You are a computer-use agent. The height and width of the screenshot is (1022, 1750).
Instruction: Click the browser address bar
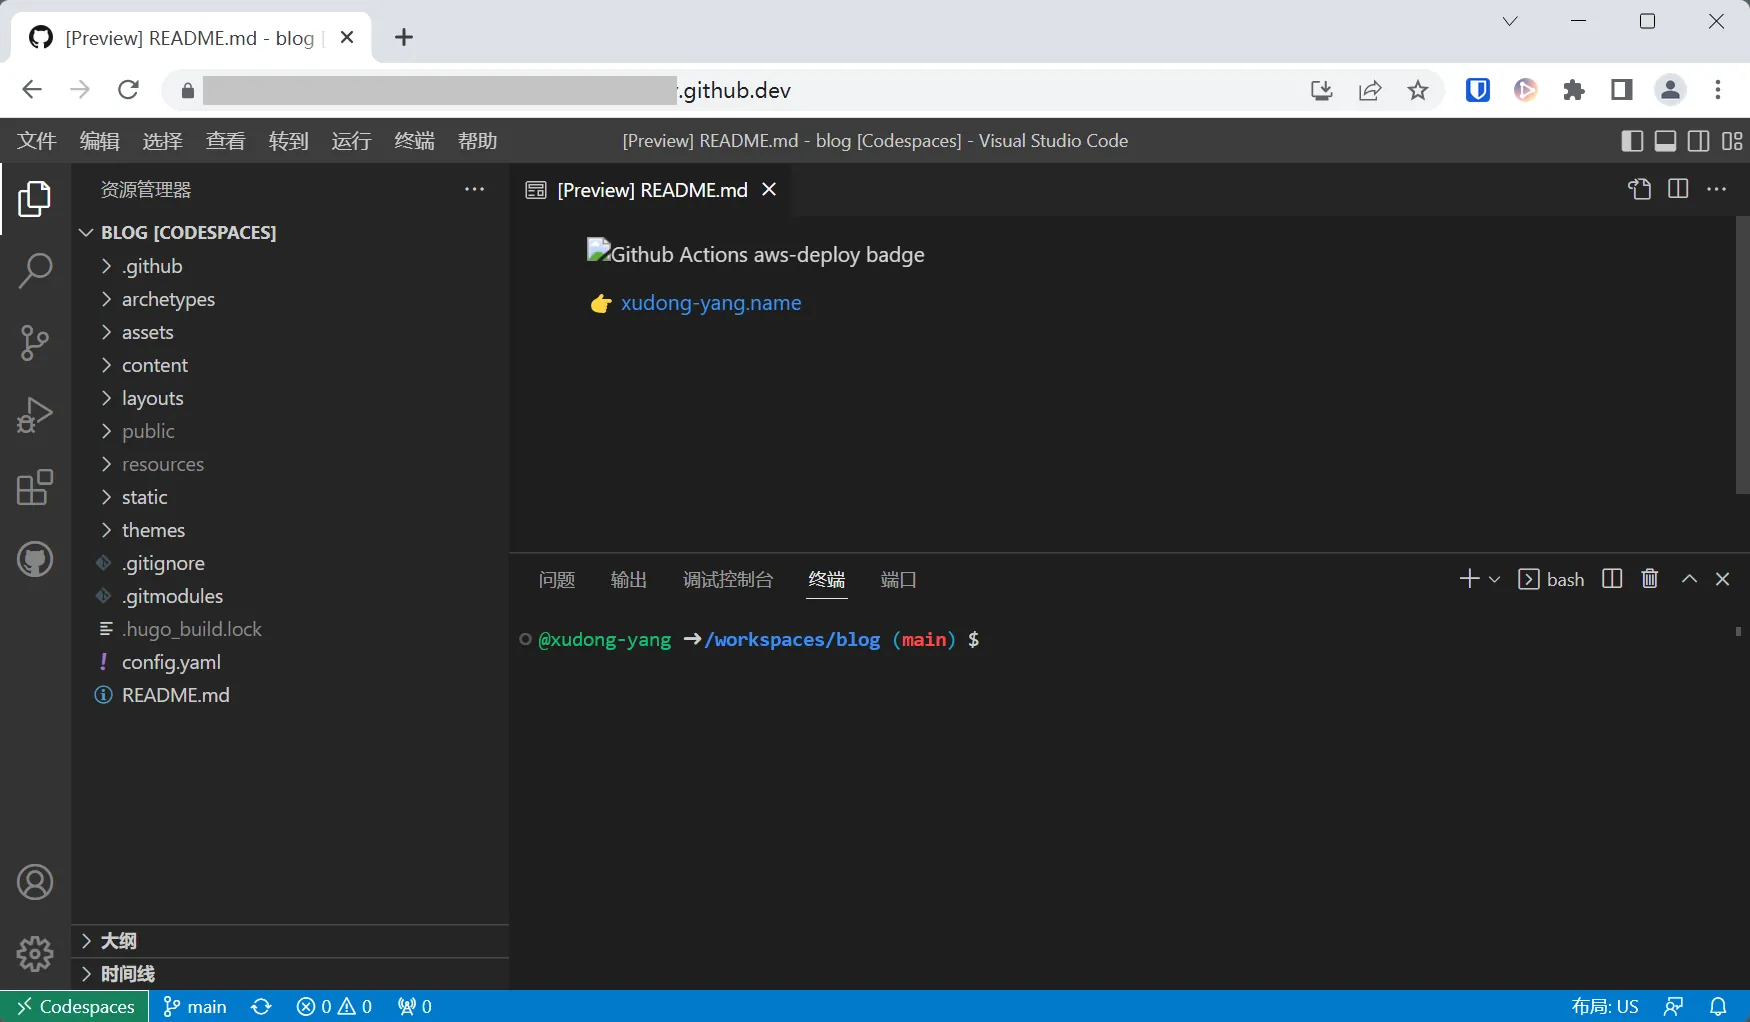click(x=700, y=90)
